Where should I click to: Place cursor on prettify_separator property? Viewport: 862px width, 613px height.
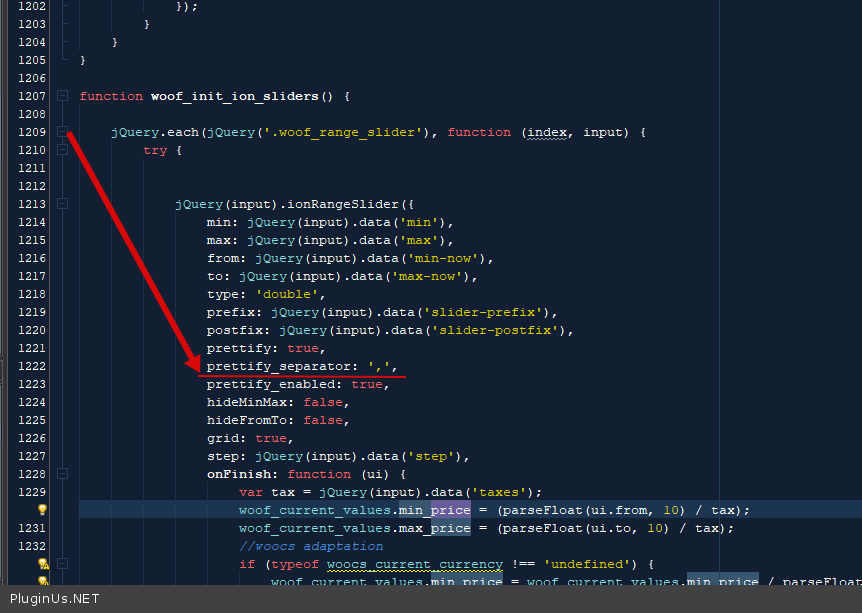click(x=280, y=366)
